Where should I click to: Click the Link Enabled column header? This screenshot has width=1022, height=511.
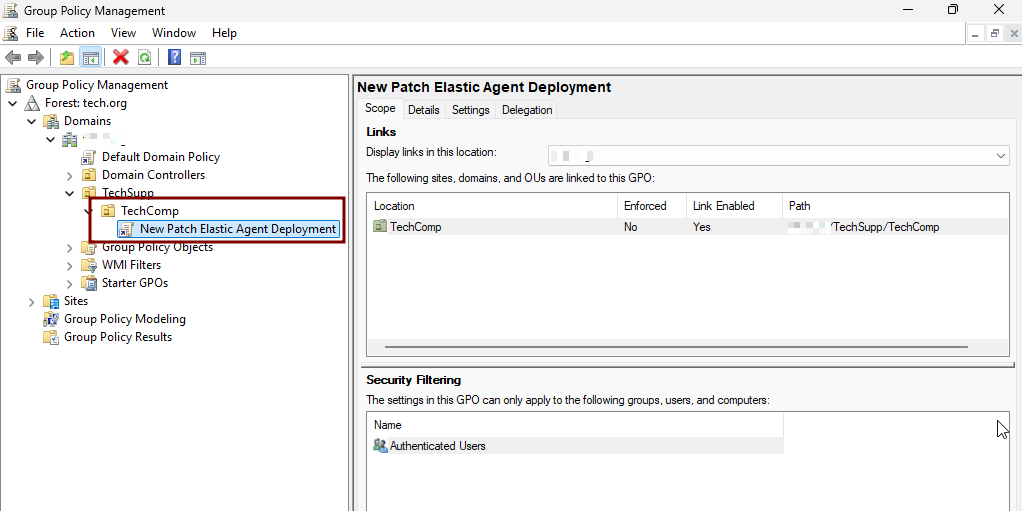723,206
